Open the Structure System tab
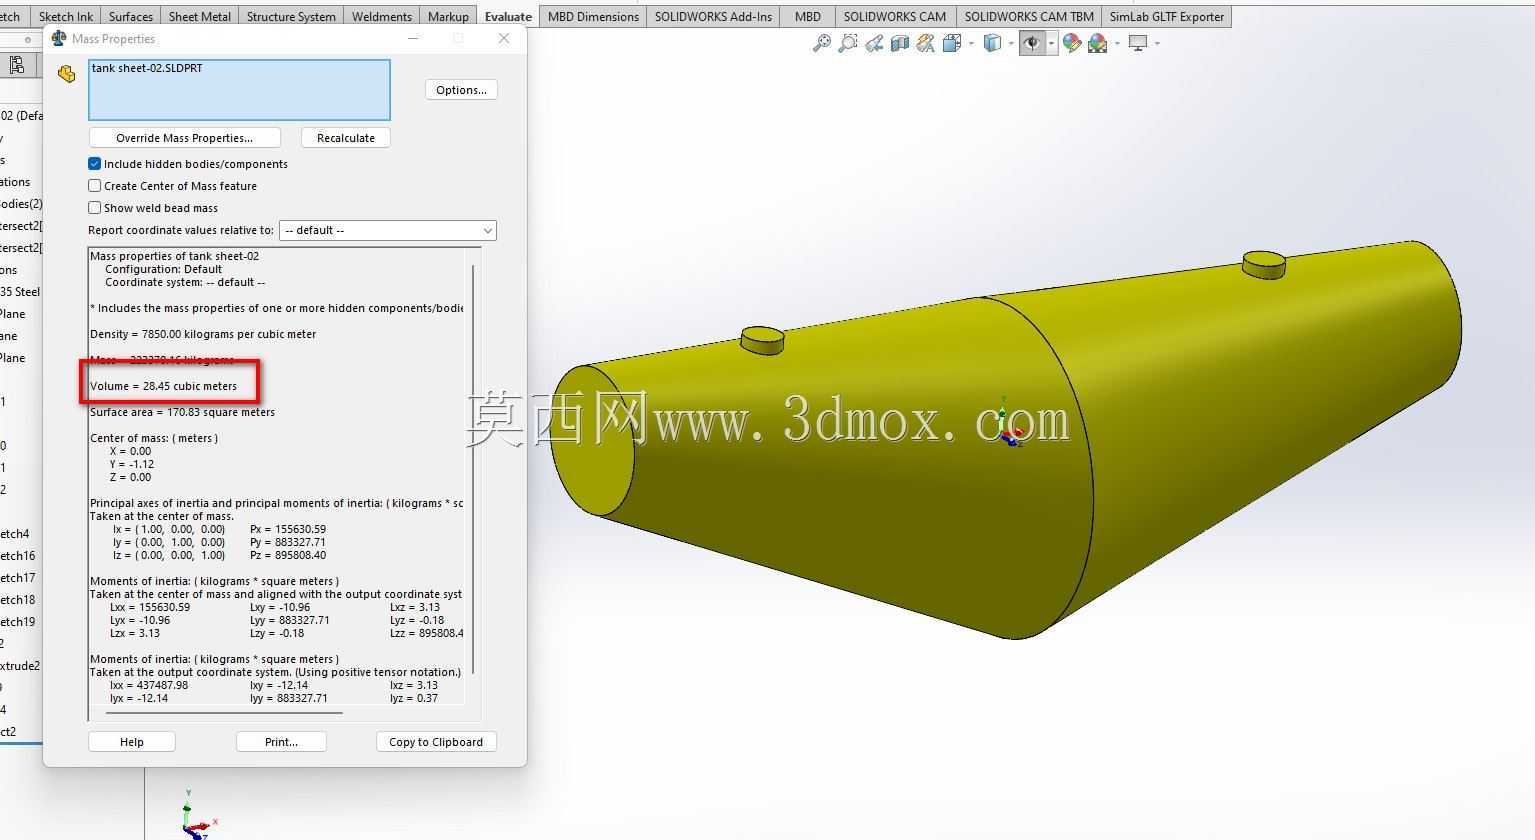 [x=291, y=16]
